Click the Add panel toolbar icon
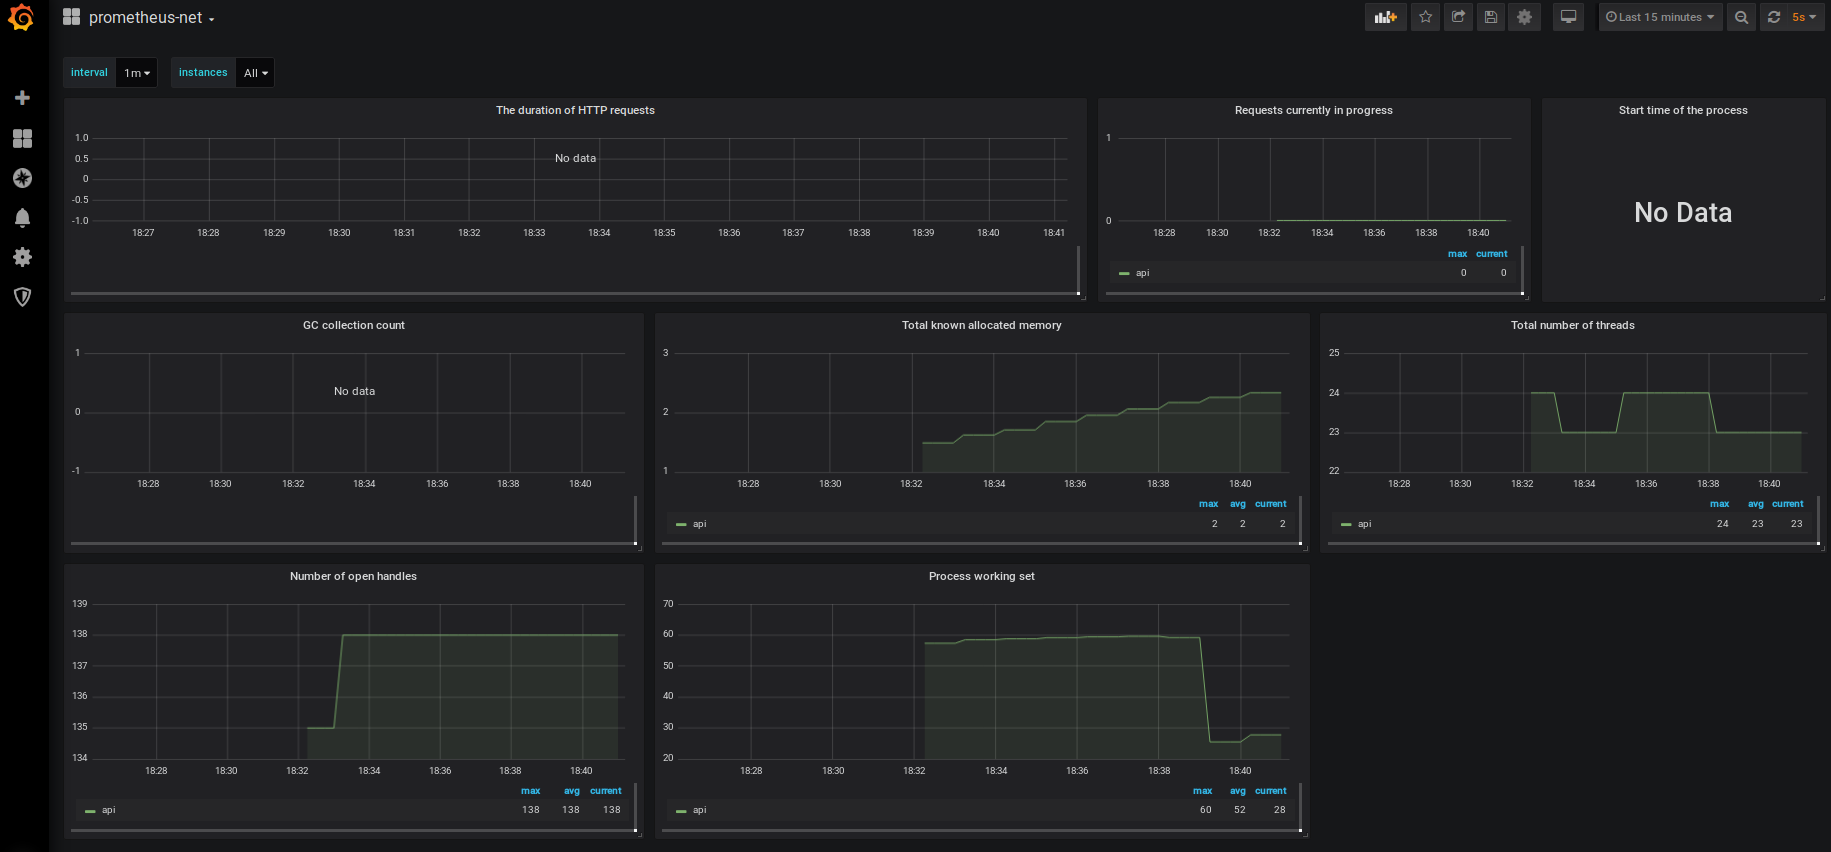Image resolution: width=1831 pixels, height=852 pixels. [x=1385, y=17]
